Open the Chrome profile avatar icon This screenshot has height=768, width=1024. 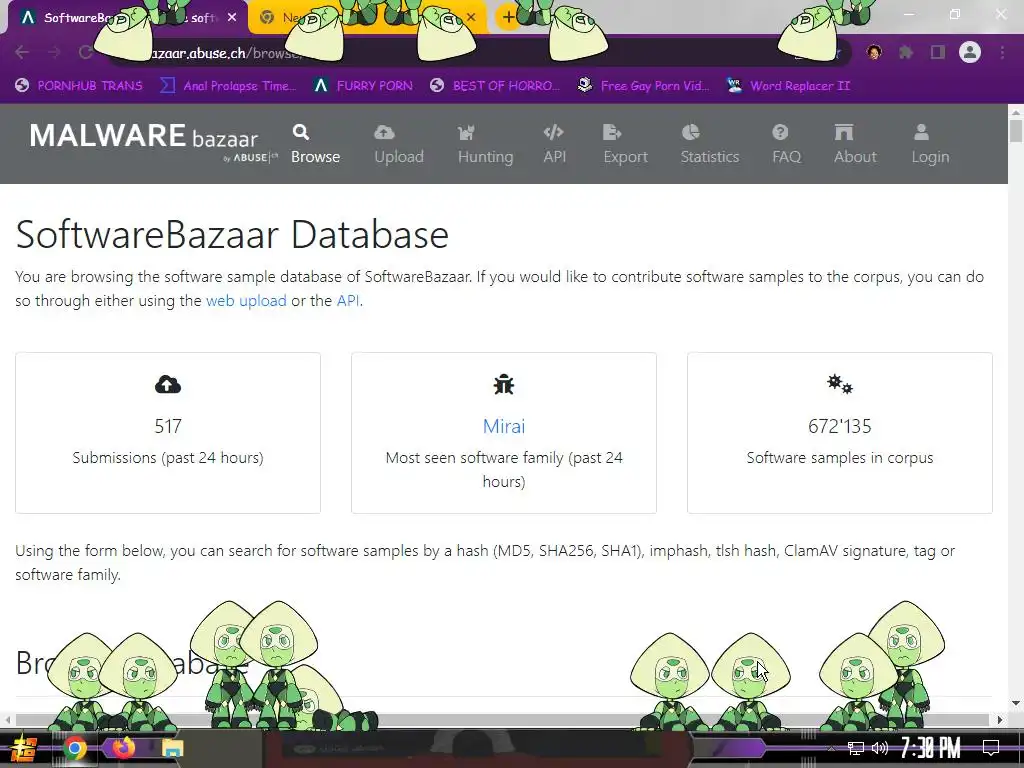[970, 52]
